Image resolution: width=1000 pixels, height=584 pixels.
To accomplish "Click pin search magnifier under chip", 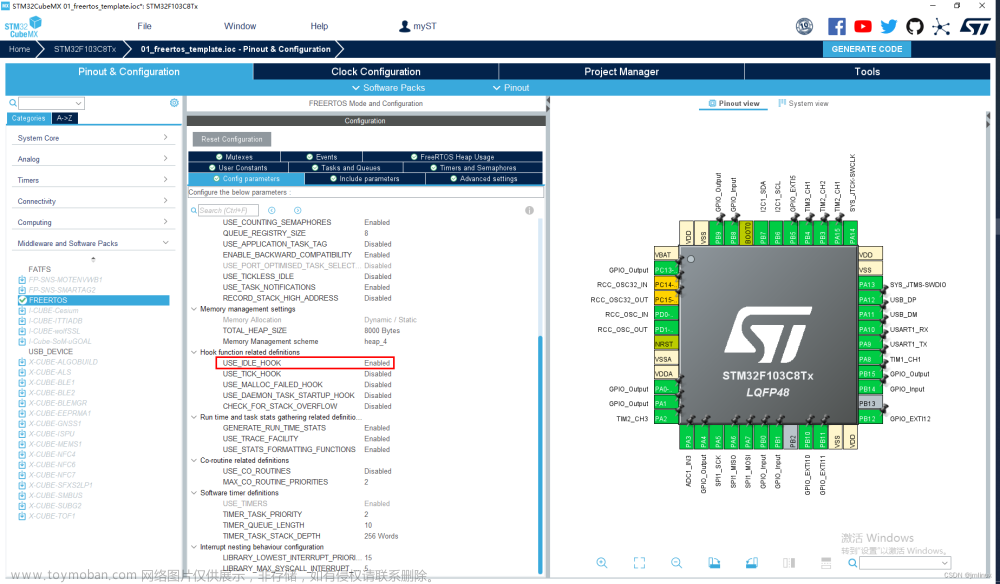I will click(x=852, y=563).
